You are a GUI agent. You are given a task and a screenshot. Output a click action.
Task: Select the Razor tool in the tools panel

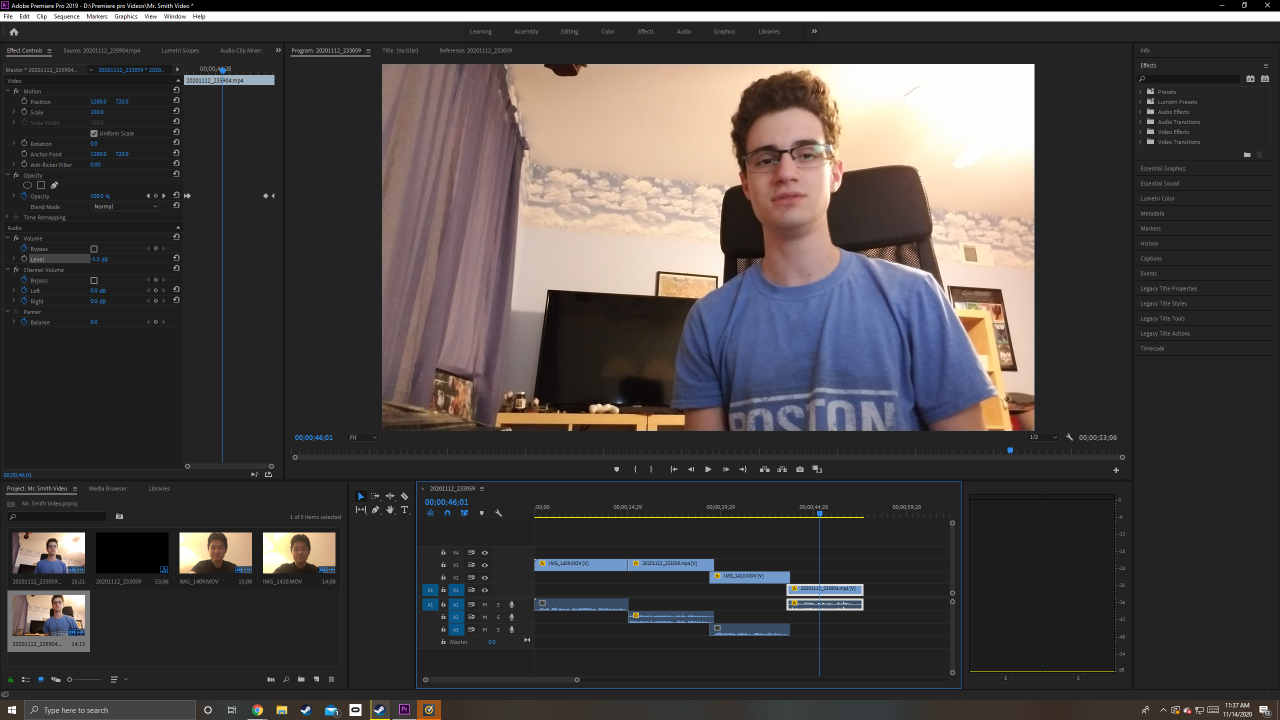pos(404,496)
